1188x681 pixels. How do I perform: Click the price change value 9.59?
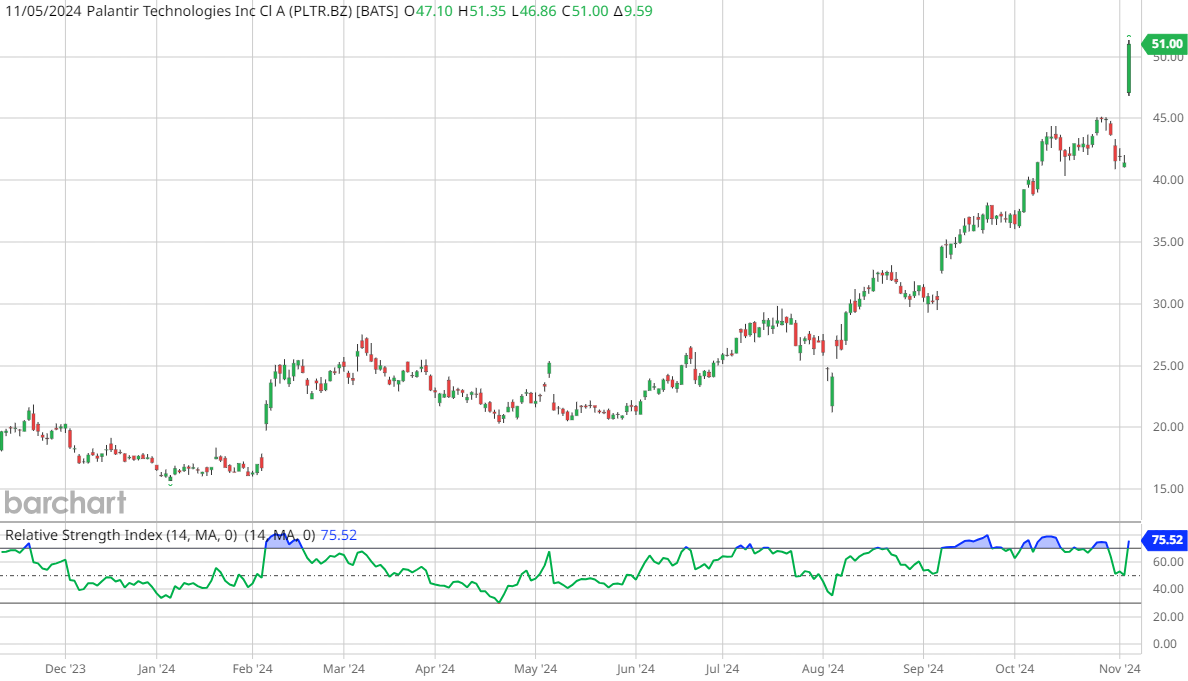pyautogui.click(x=638, y=11)
